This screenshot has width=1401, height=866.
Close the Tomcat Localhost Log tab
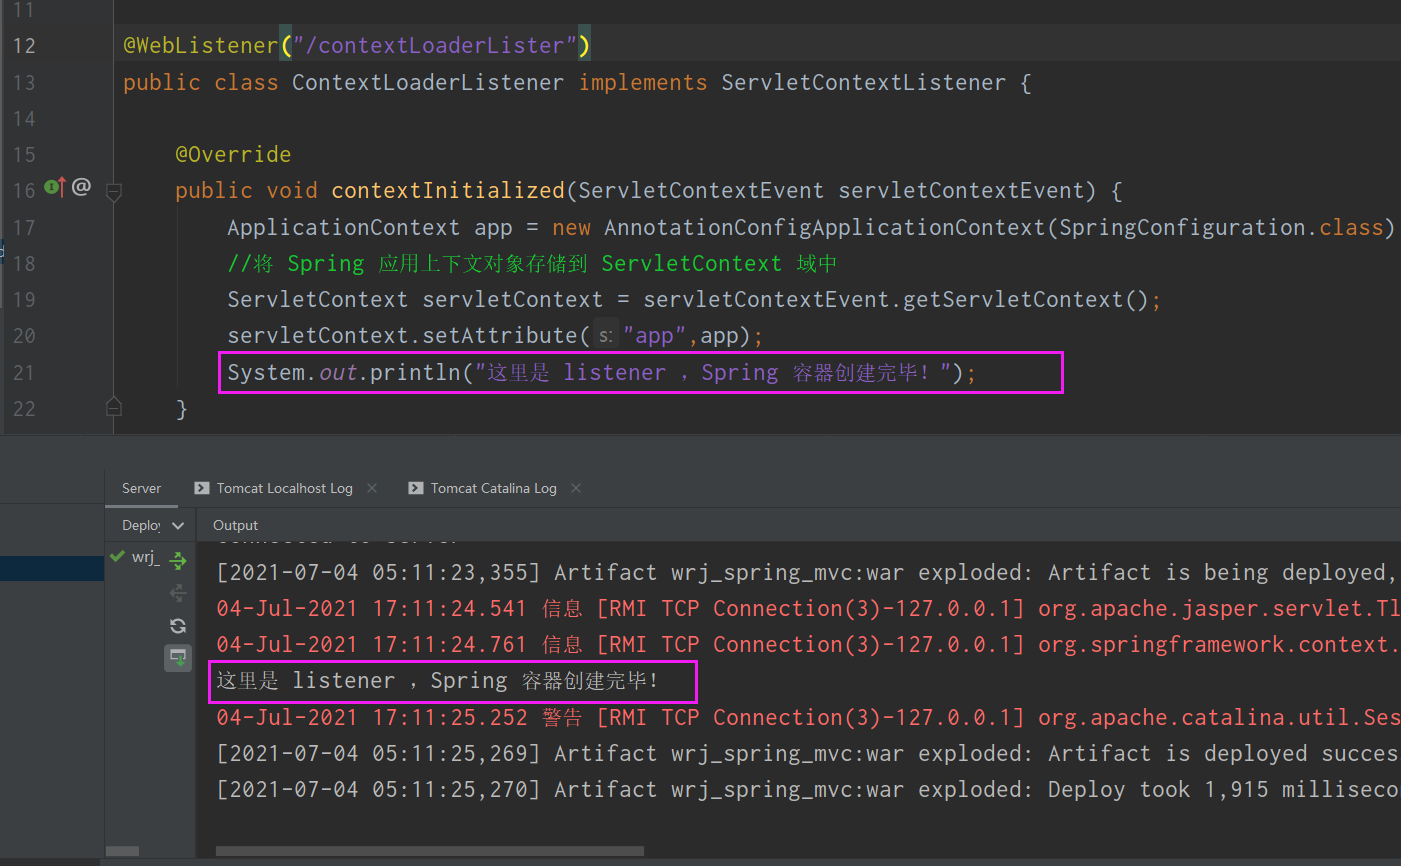372,488
